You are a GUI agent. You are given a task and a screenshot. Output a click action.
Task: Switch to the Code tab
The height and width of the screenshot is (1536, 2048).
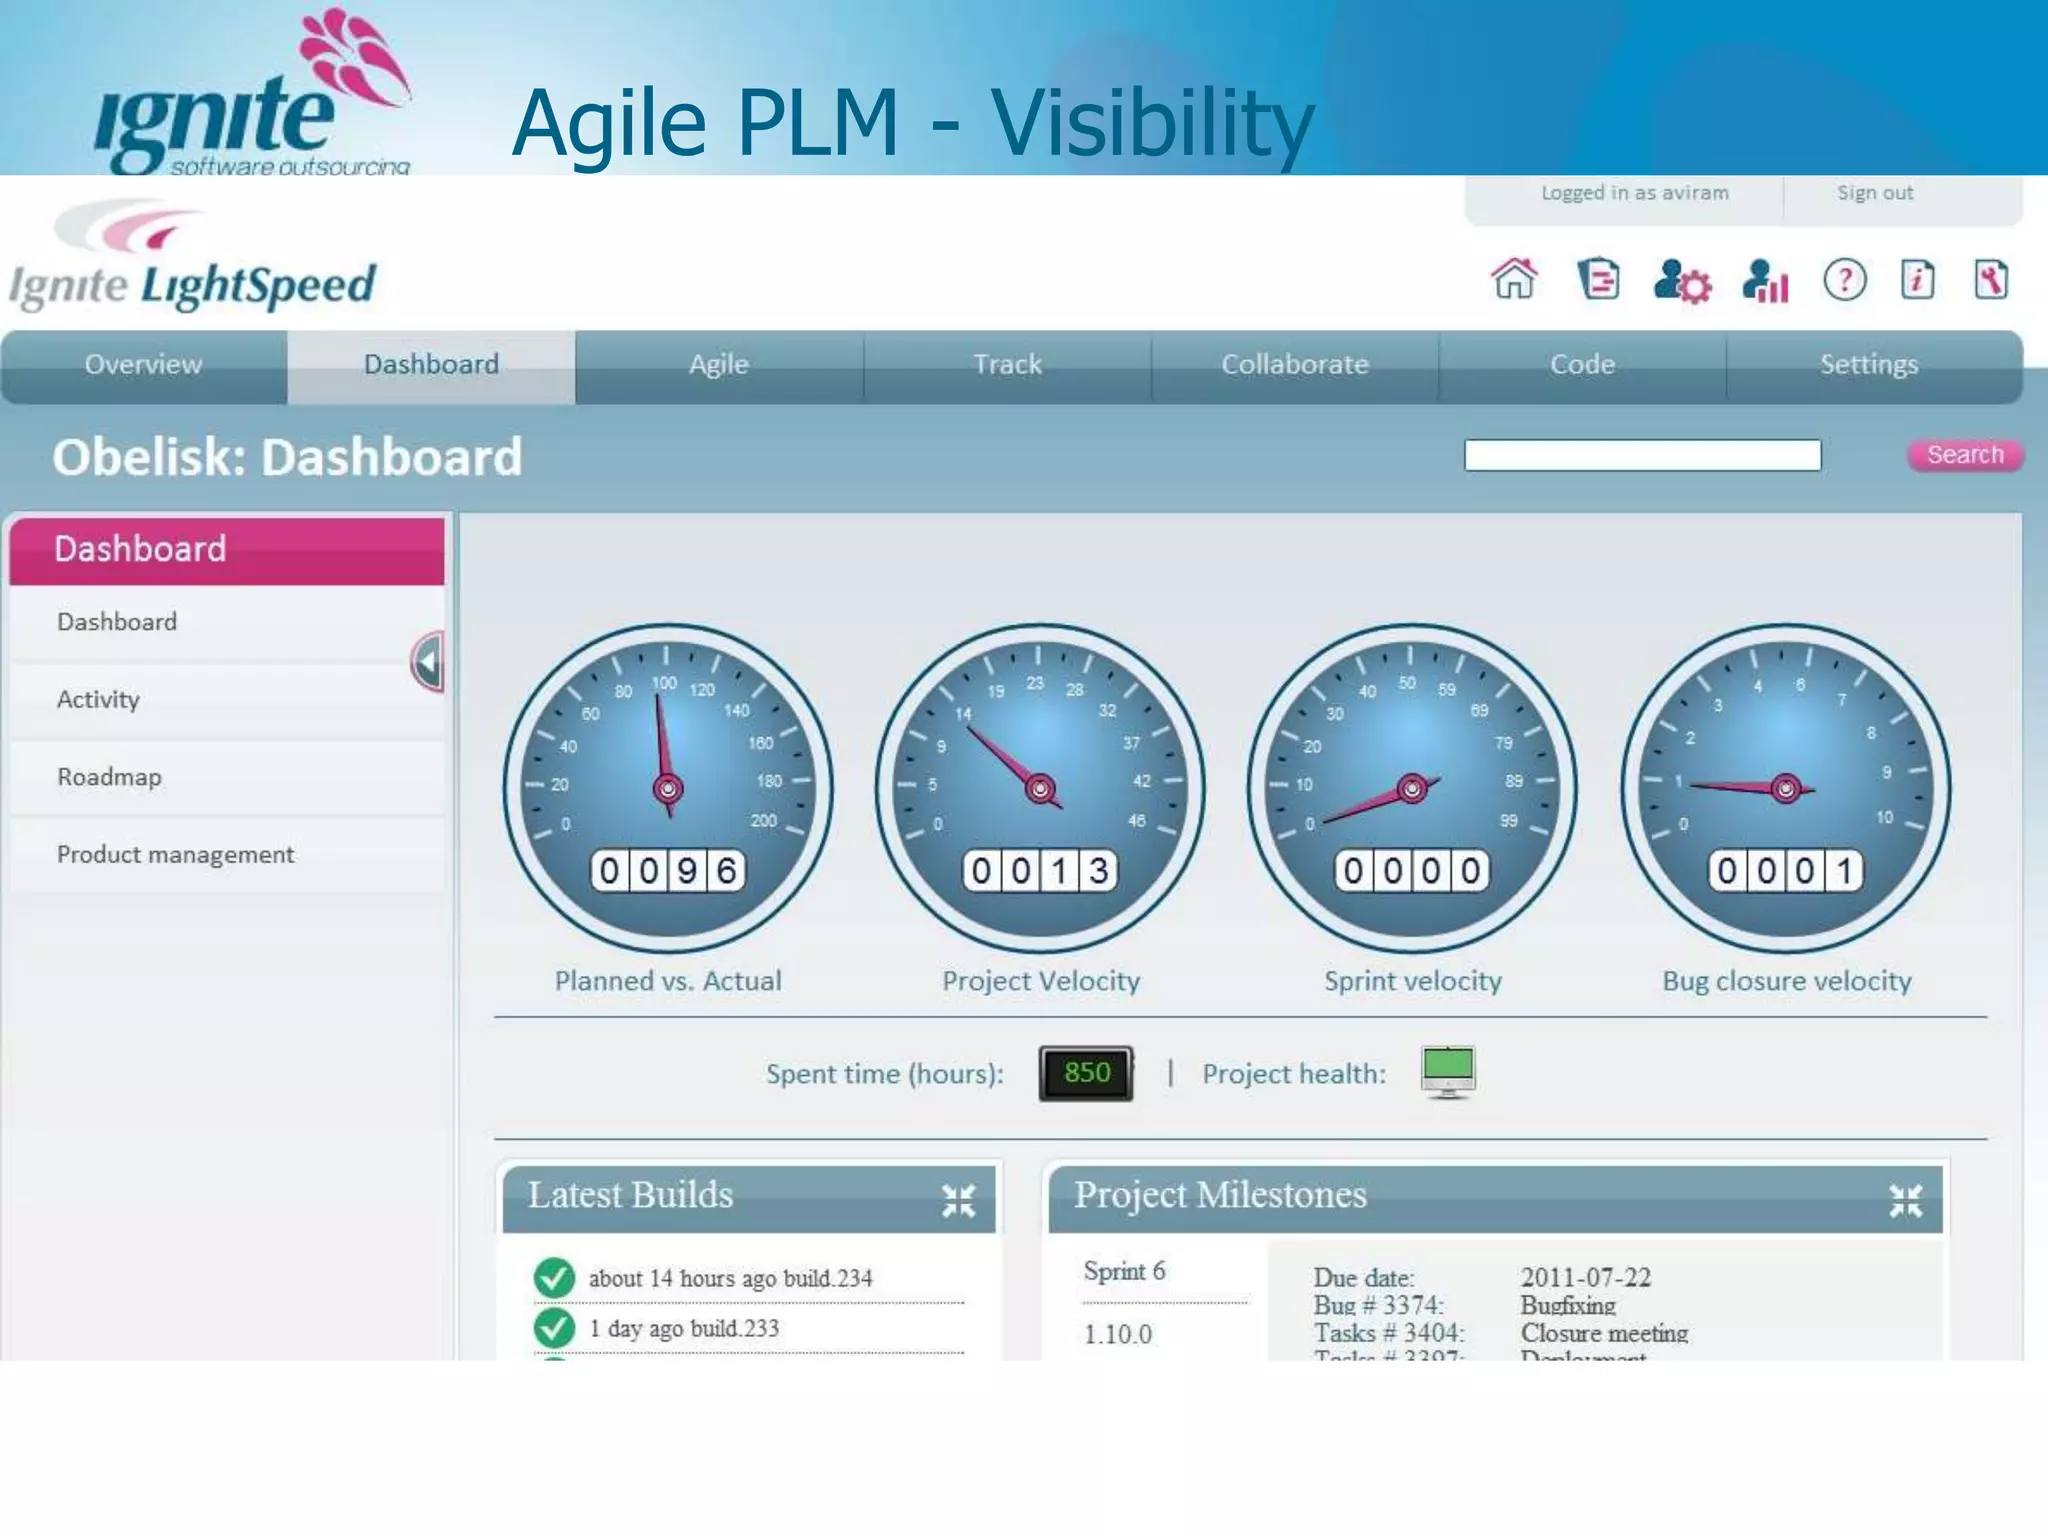(1582, 365)
